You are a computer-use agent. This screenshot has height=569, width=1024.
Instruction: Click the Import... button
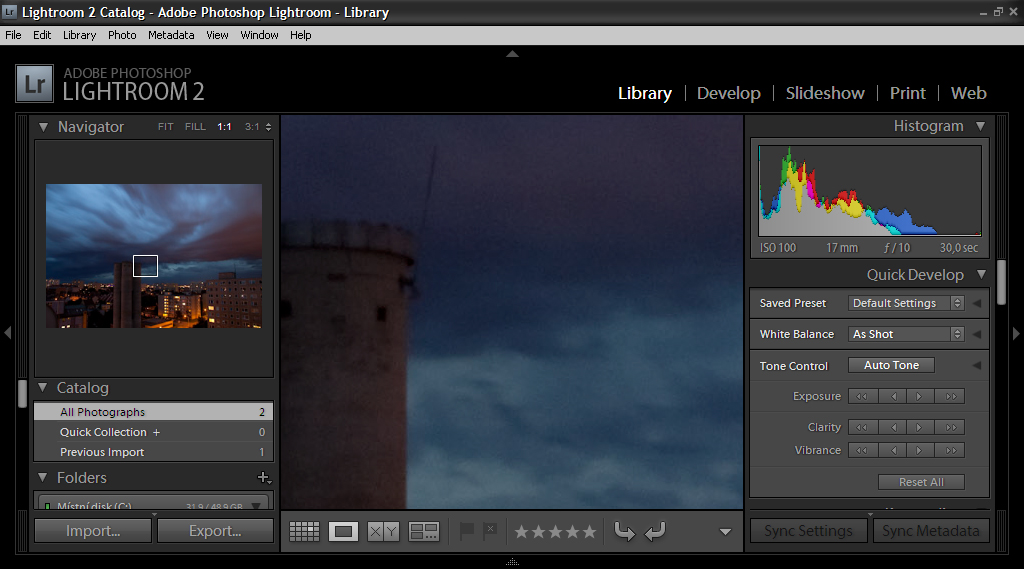(93, 531)
